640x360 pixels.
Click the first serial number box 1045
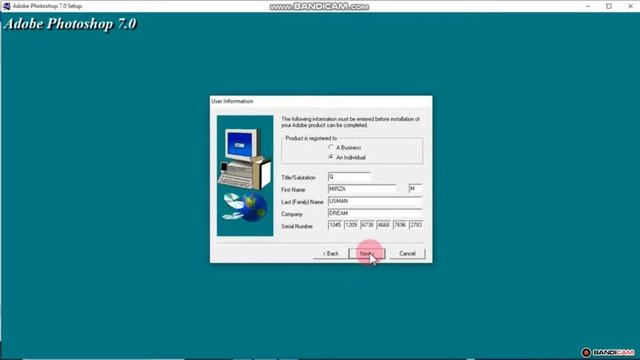335,225
